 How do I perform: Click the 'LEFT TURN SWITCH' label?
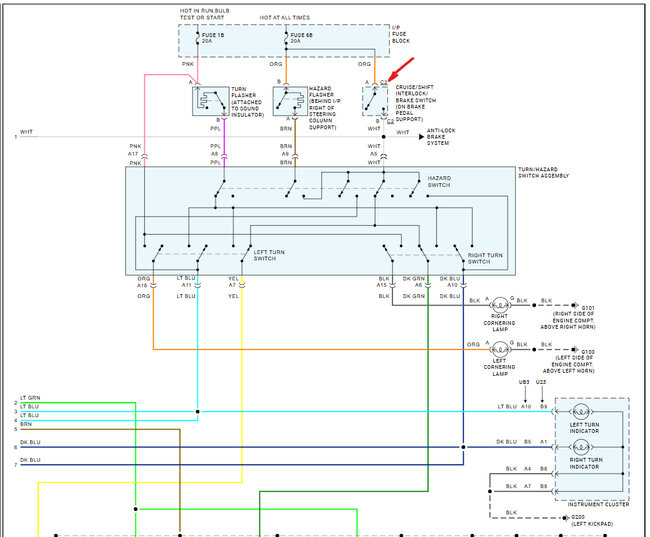[269, 255]
